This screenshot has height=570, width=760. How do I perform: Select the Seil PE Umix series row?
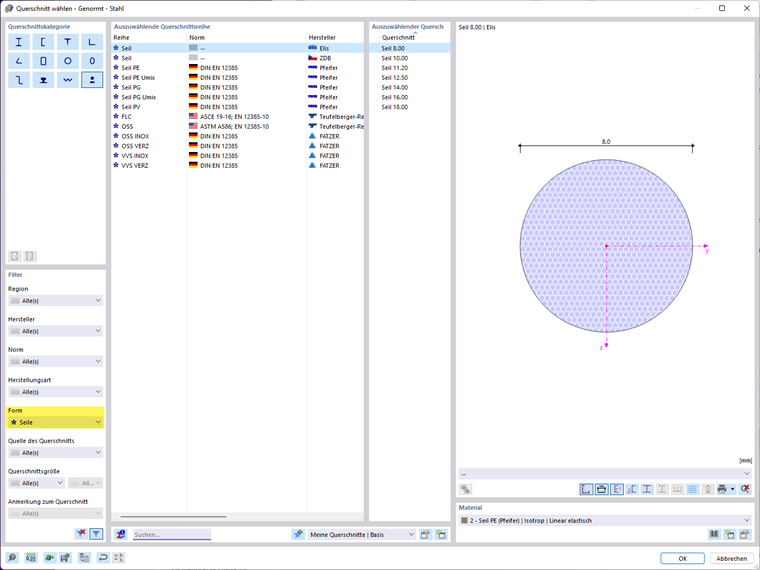[238, 78]
